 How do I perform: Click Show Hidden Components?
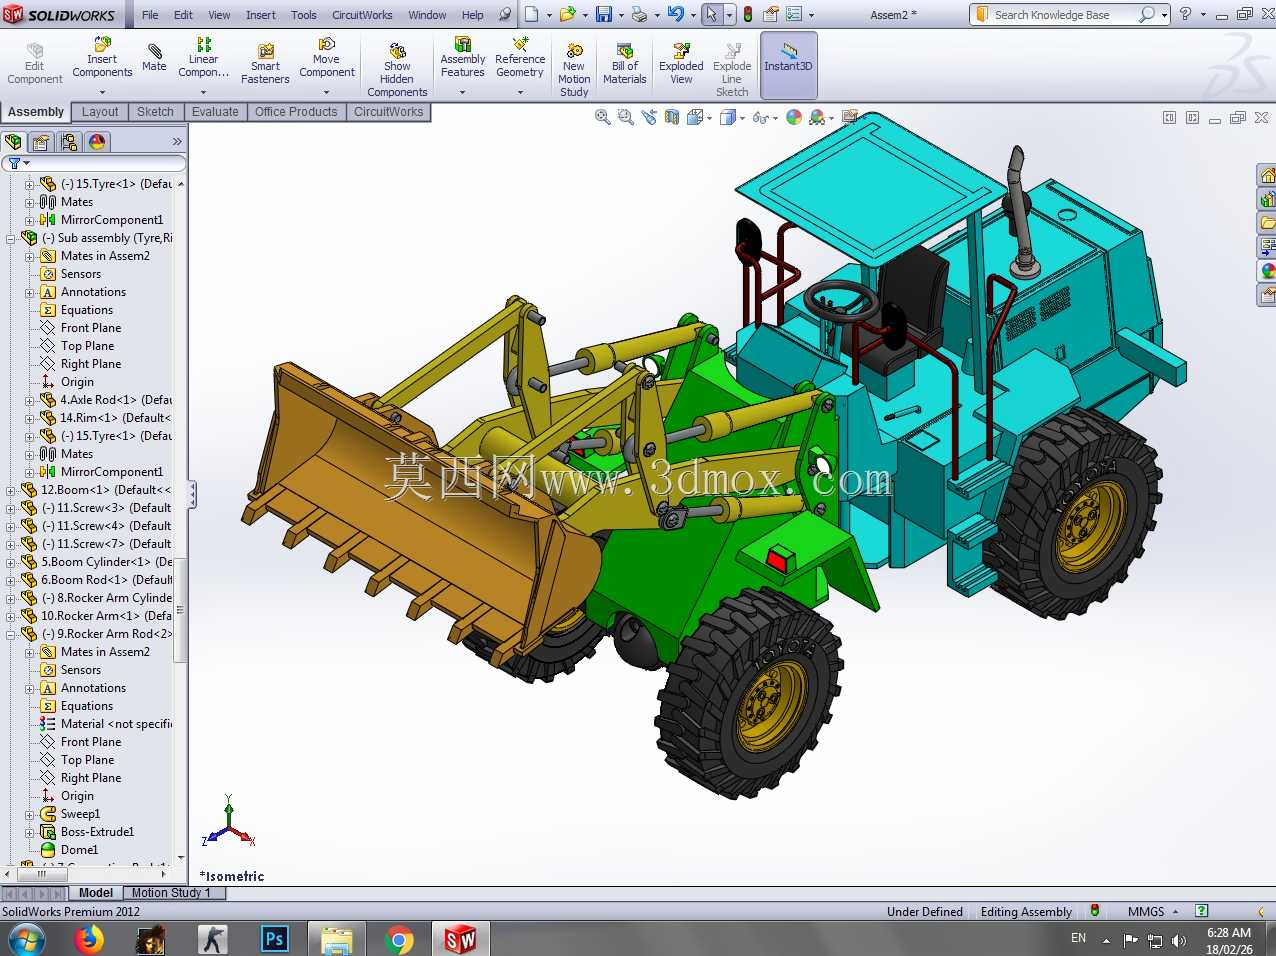[x=397, y=70]
